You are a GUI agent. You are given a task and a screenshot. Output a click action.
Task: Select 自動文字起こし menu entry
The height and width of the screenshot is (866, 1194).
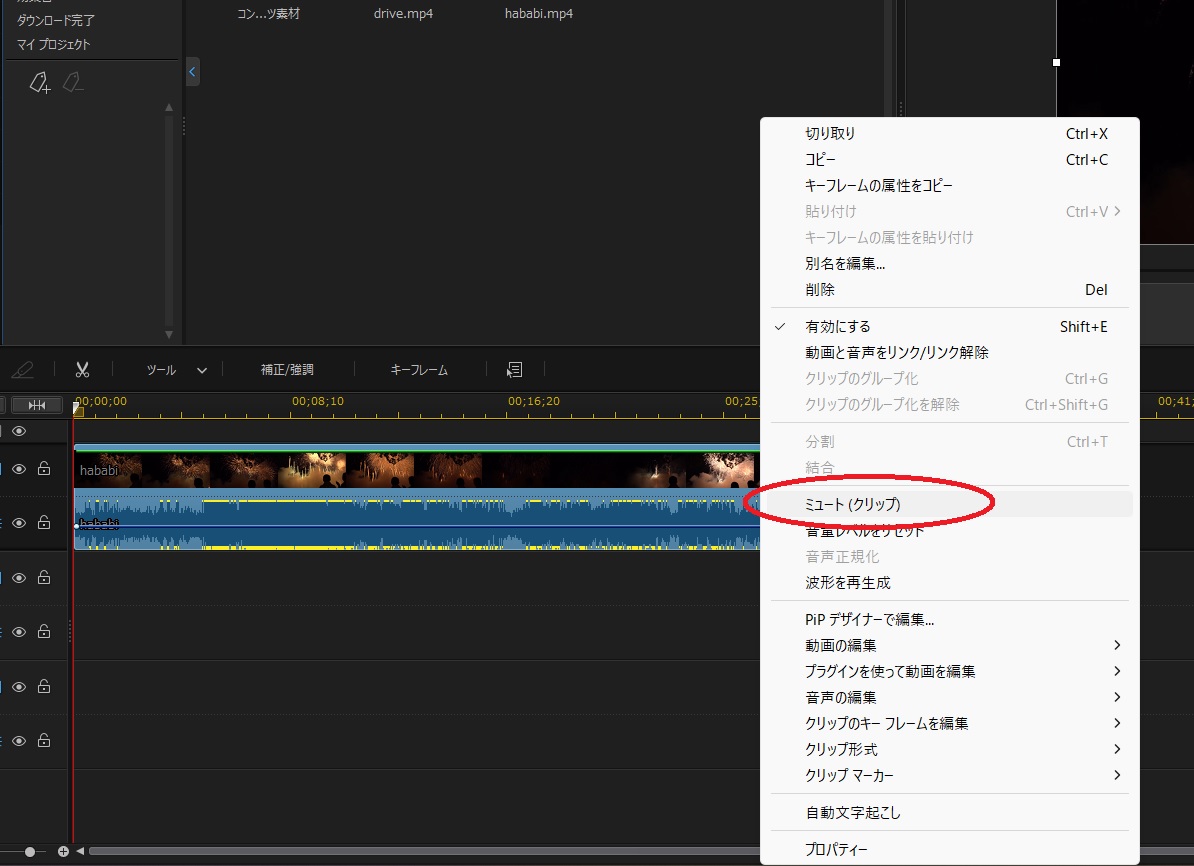(x=950, y=813)
